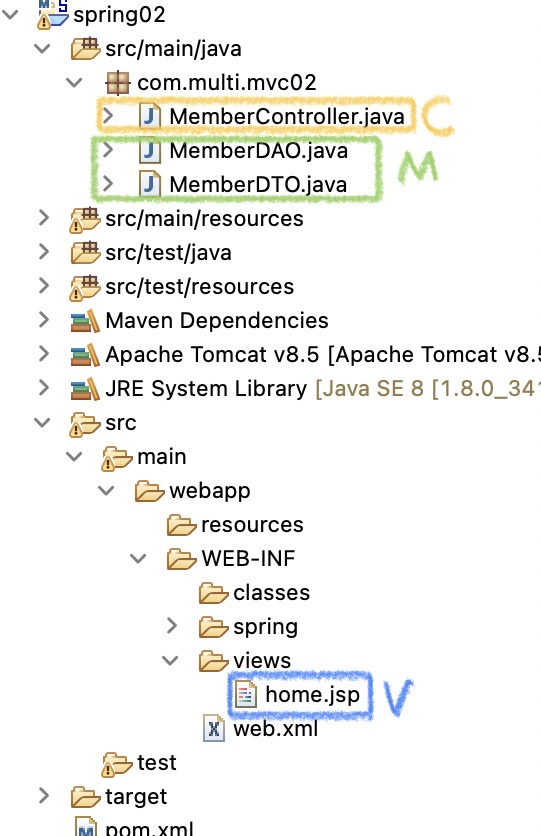Select the resources folder under webapp
Screen dimensions: 541x836
click(252, 525)
